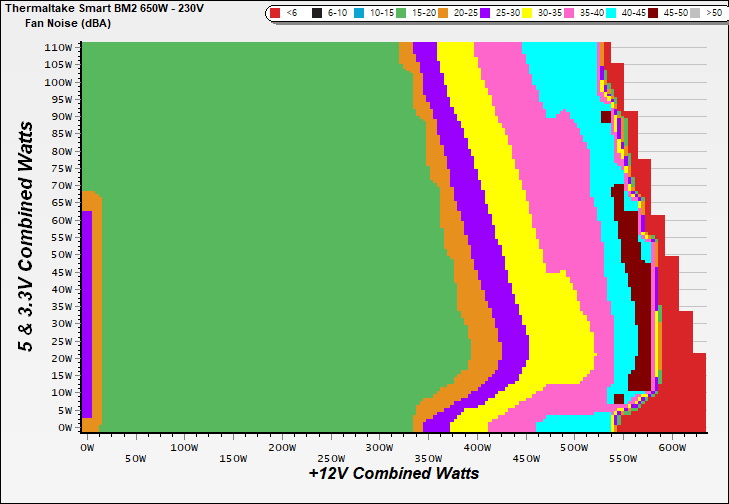Viewport: 729px width, 504px height.
Task: Click the gray >50 legend swatch
Action: click(x=695, y=14)
